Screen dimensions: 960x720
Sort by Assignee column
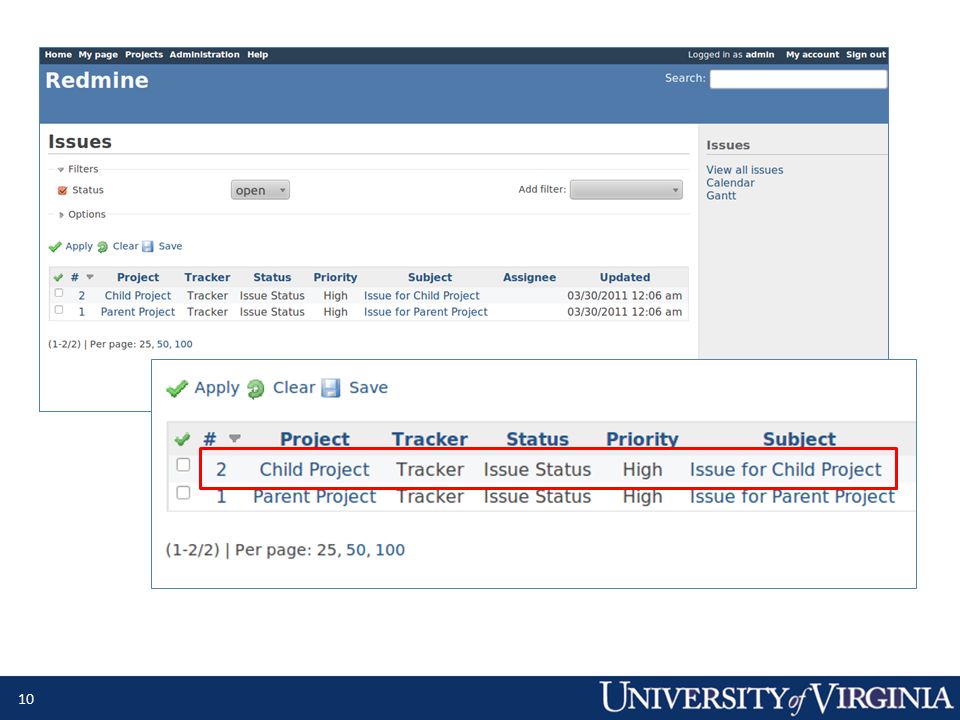(x=530, y=277)
